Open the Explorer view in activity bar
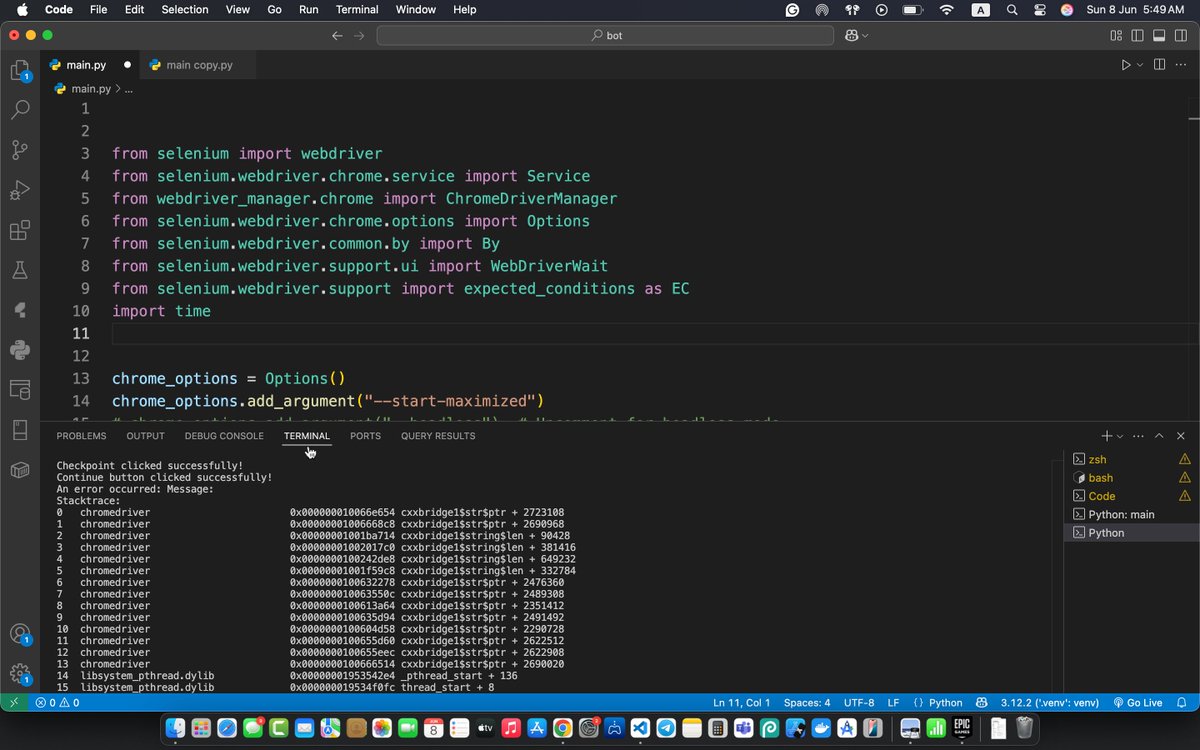The image size is (1200, 750). [20, 70]
